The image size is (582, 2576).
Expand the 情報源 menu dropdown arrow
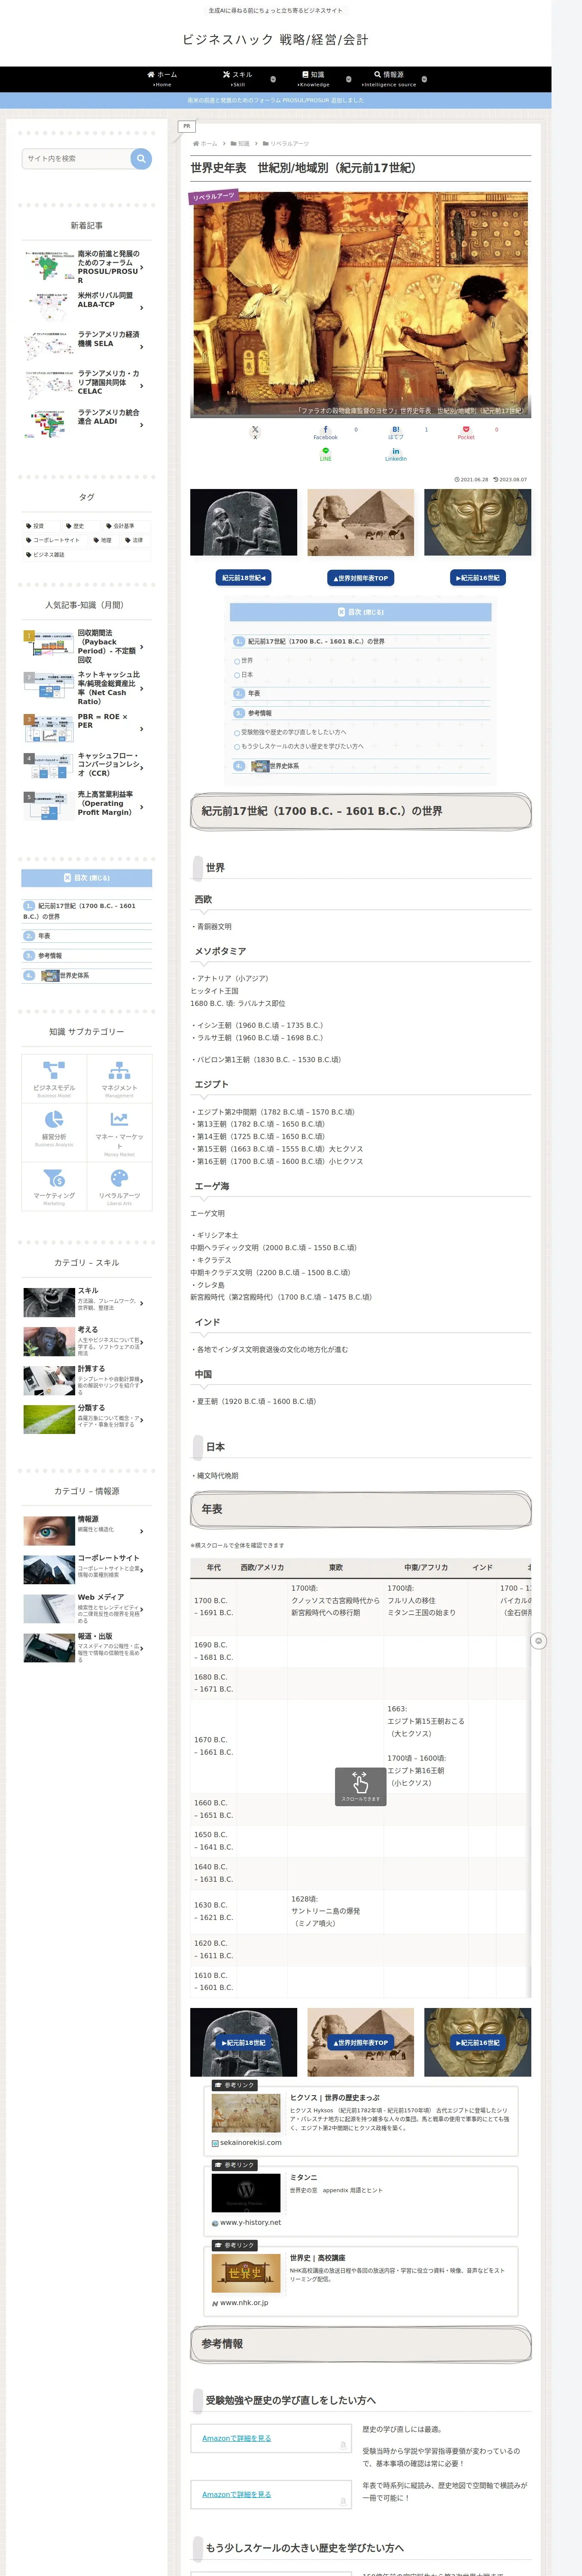(424, 79)
